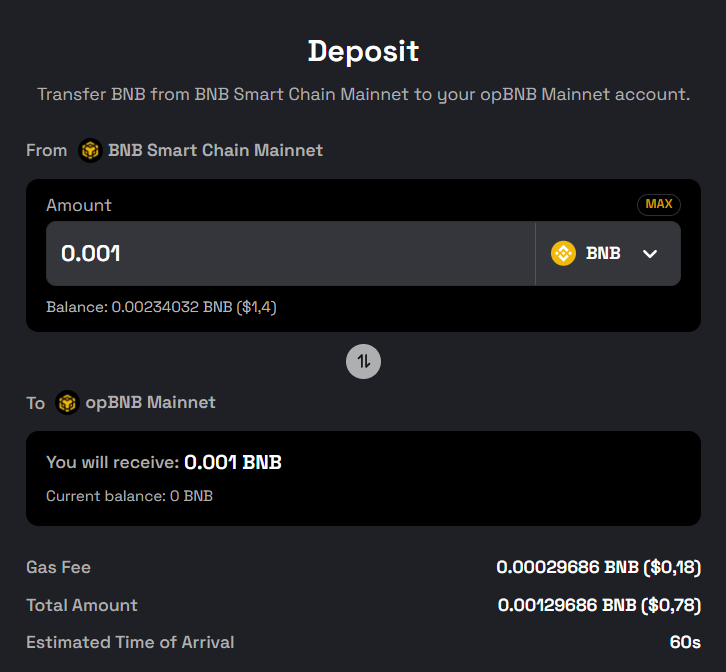Focus the amount input showing 0.001
Image resolution: width=726 pixels, height=672 pixels.
point(291,253)
